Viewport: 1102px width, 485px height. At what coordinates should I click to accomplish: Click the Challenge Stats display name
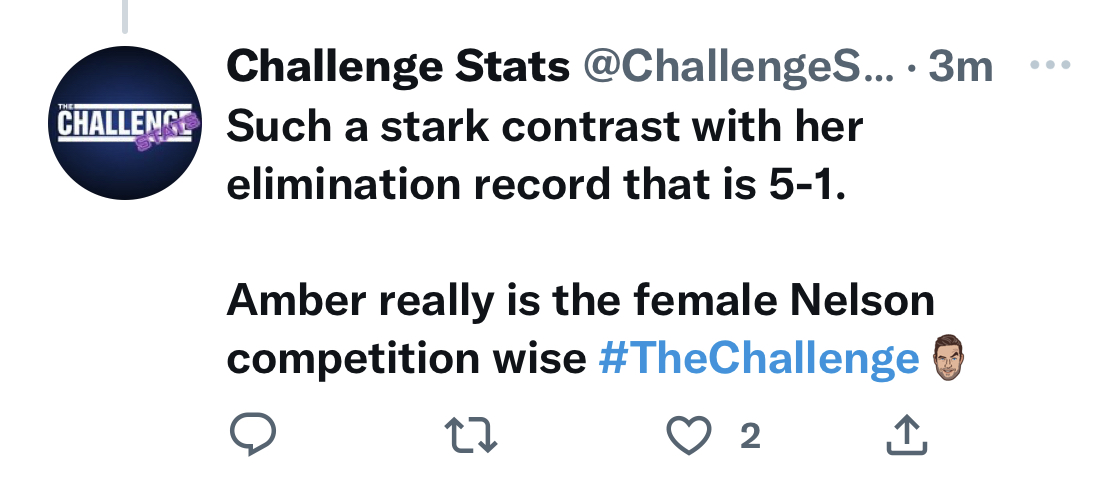click(398, 67)
